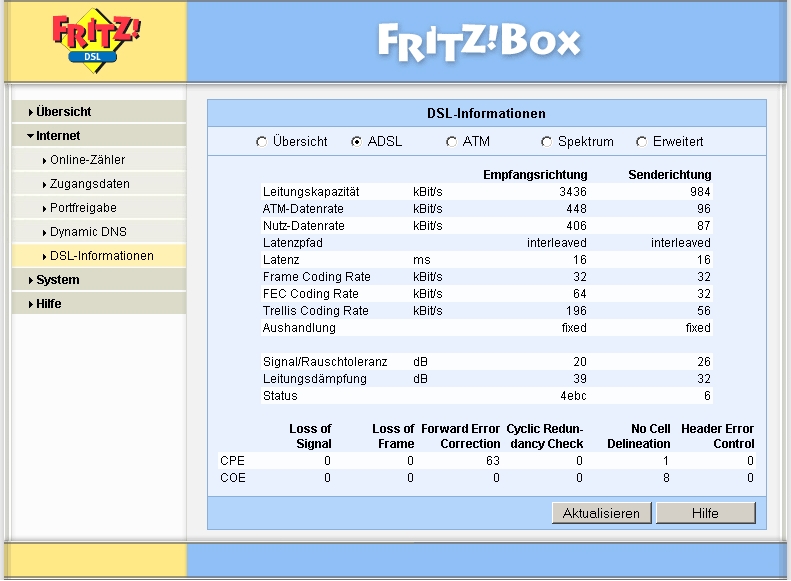Click the Aushandlung row label
The height and width of the screenshot is (581, 791).
point(299,328)
